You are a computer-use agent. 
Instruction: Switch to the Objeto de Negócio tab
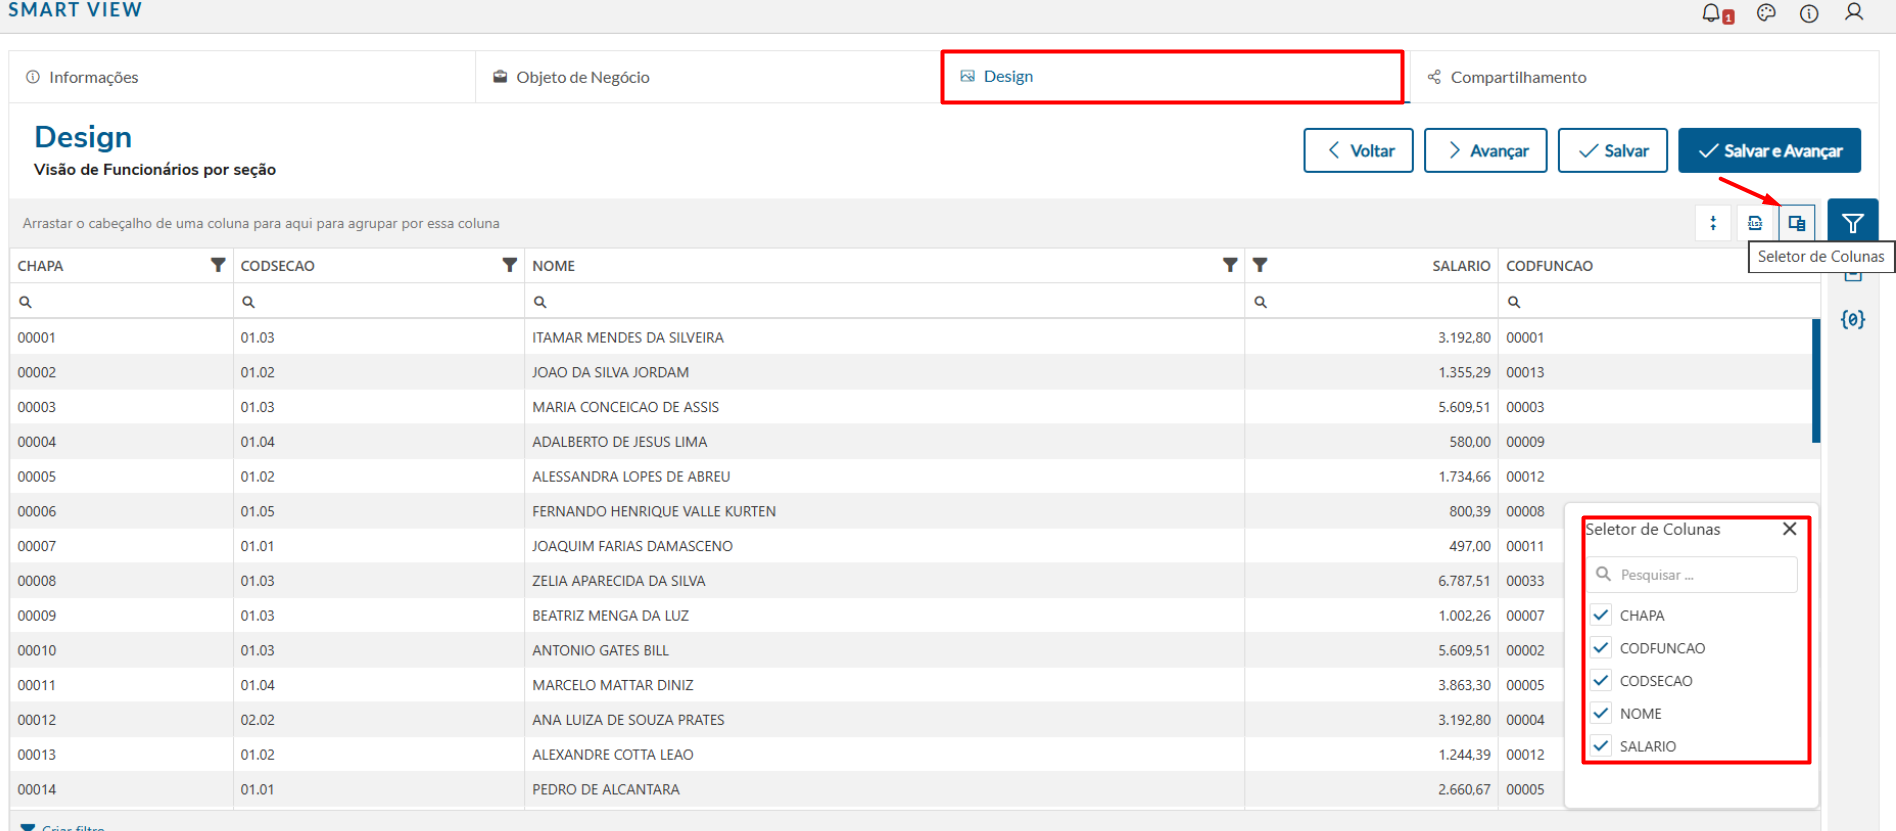point(708,77)
